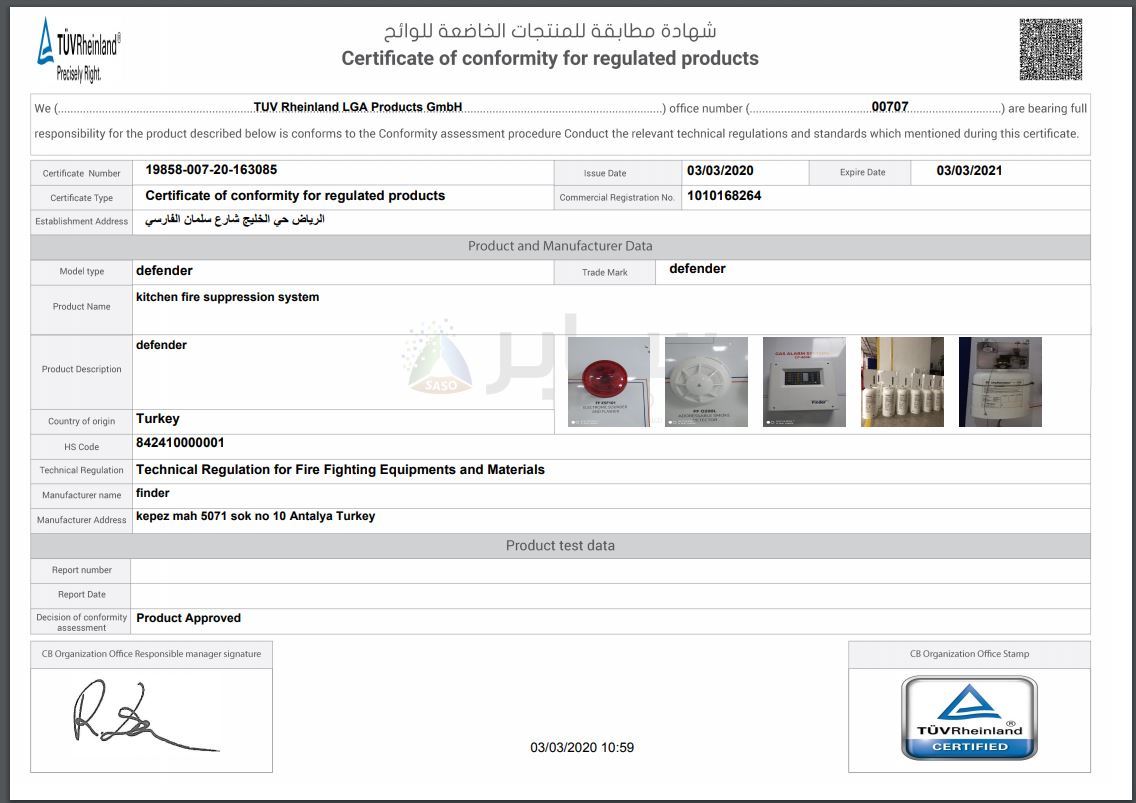Screen dimensions: 1136x803
Task: Click the Product Approved decision text
Action: click(188, 618)
